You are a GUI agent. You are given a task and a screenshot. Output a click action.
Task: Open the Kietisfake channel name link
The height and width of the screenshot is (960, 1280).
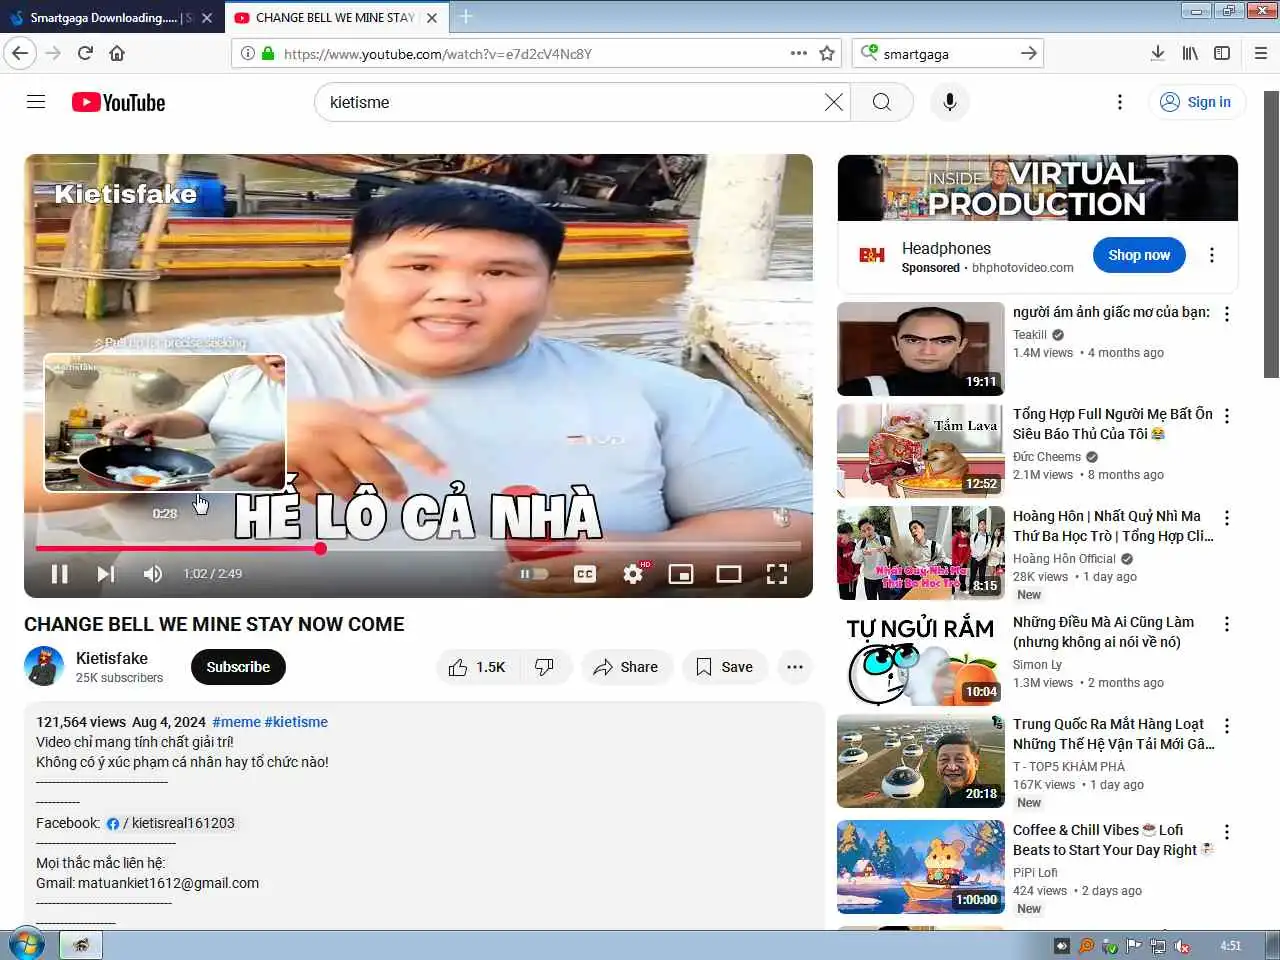click(x=112, y=658)
